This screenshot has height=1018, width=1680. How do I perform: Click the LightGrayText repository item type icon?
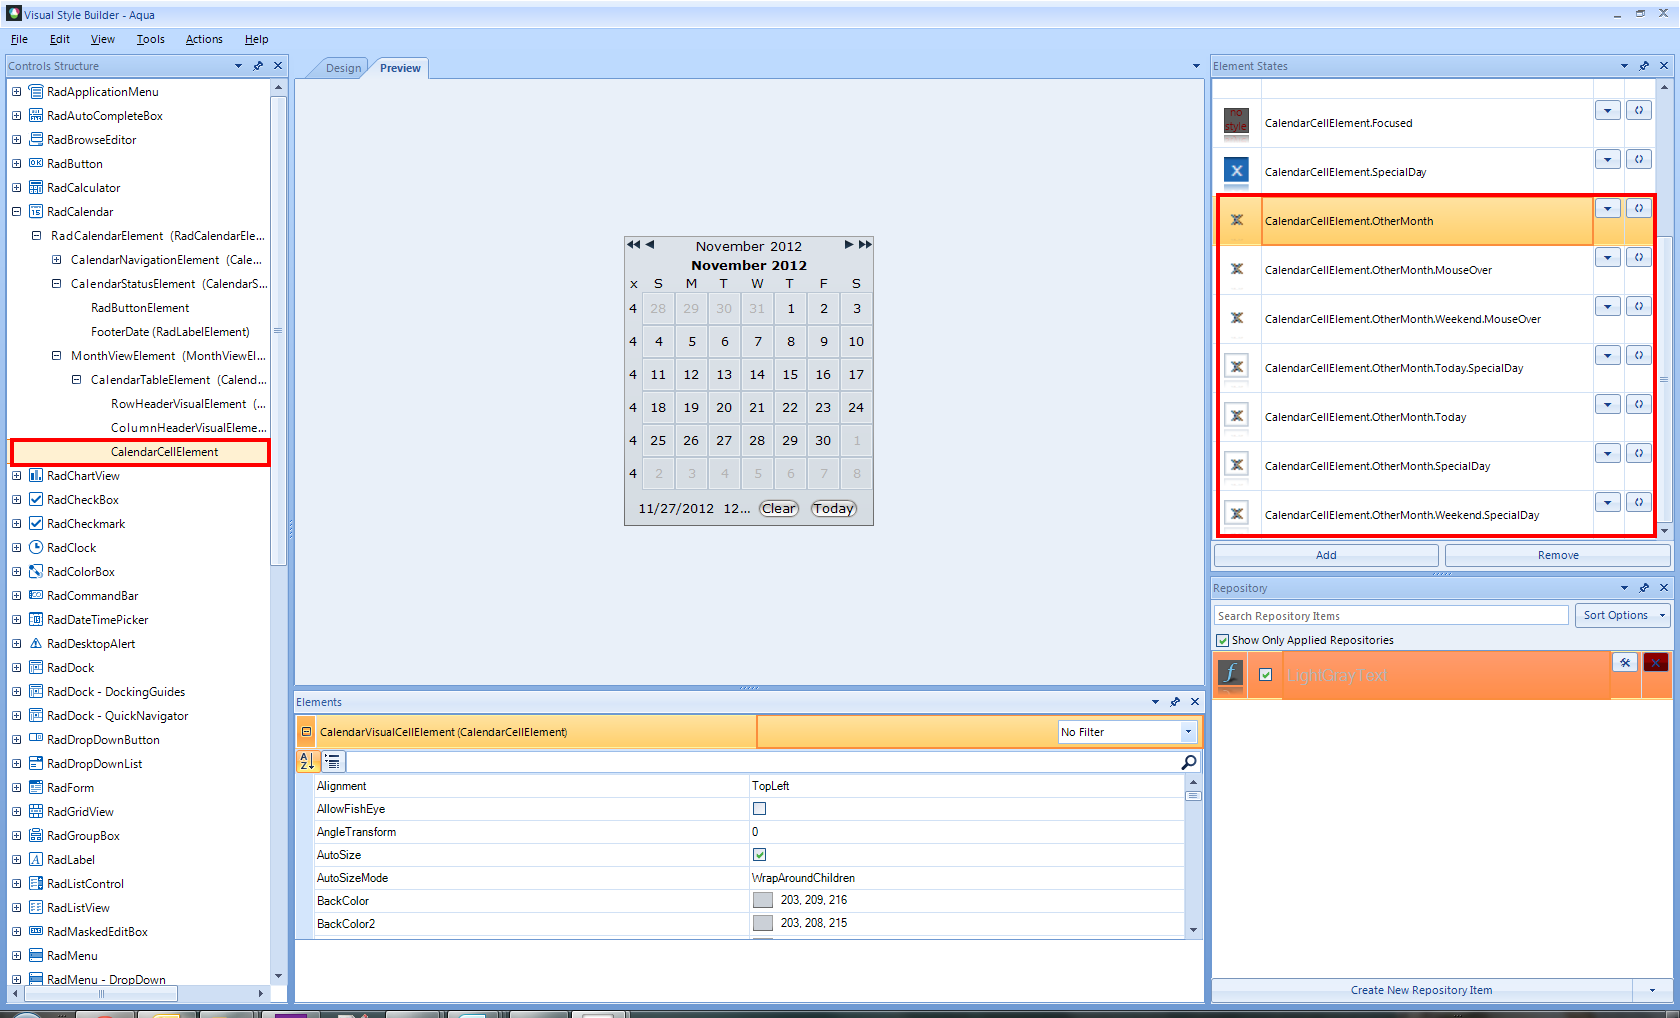coord(1230,674)
